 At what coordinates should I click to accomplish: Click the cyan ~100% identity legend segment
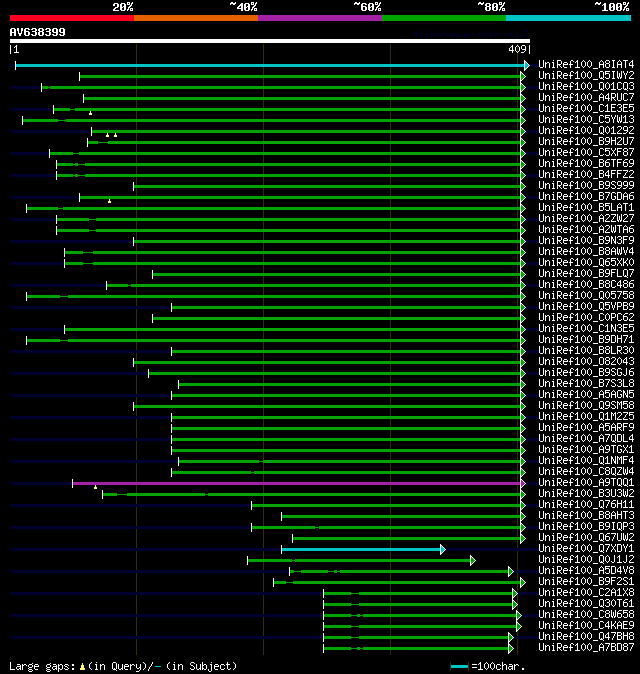(x=568, y=18)
